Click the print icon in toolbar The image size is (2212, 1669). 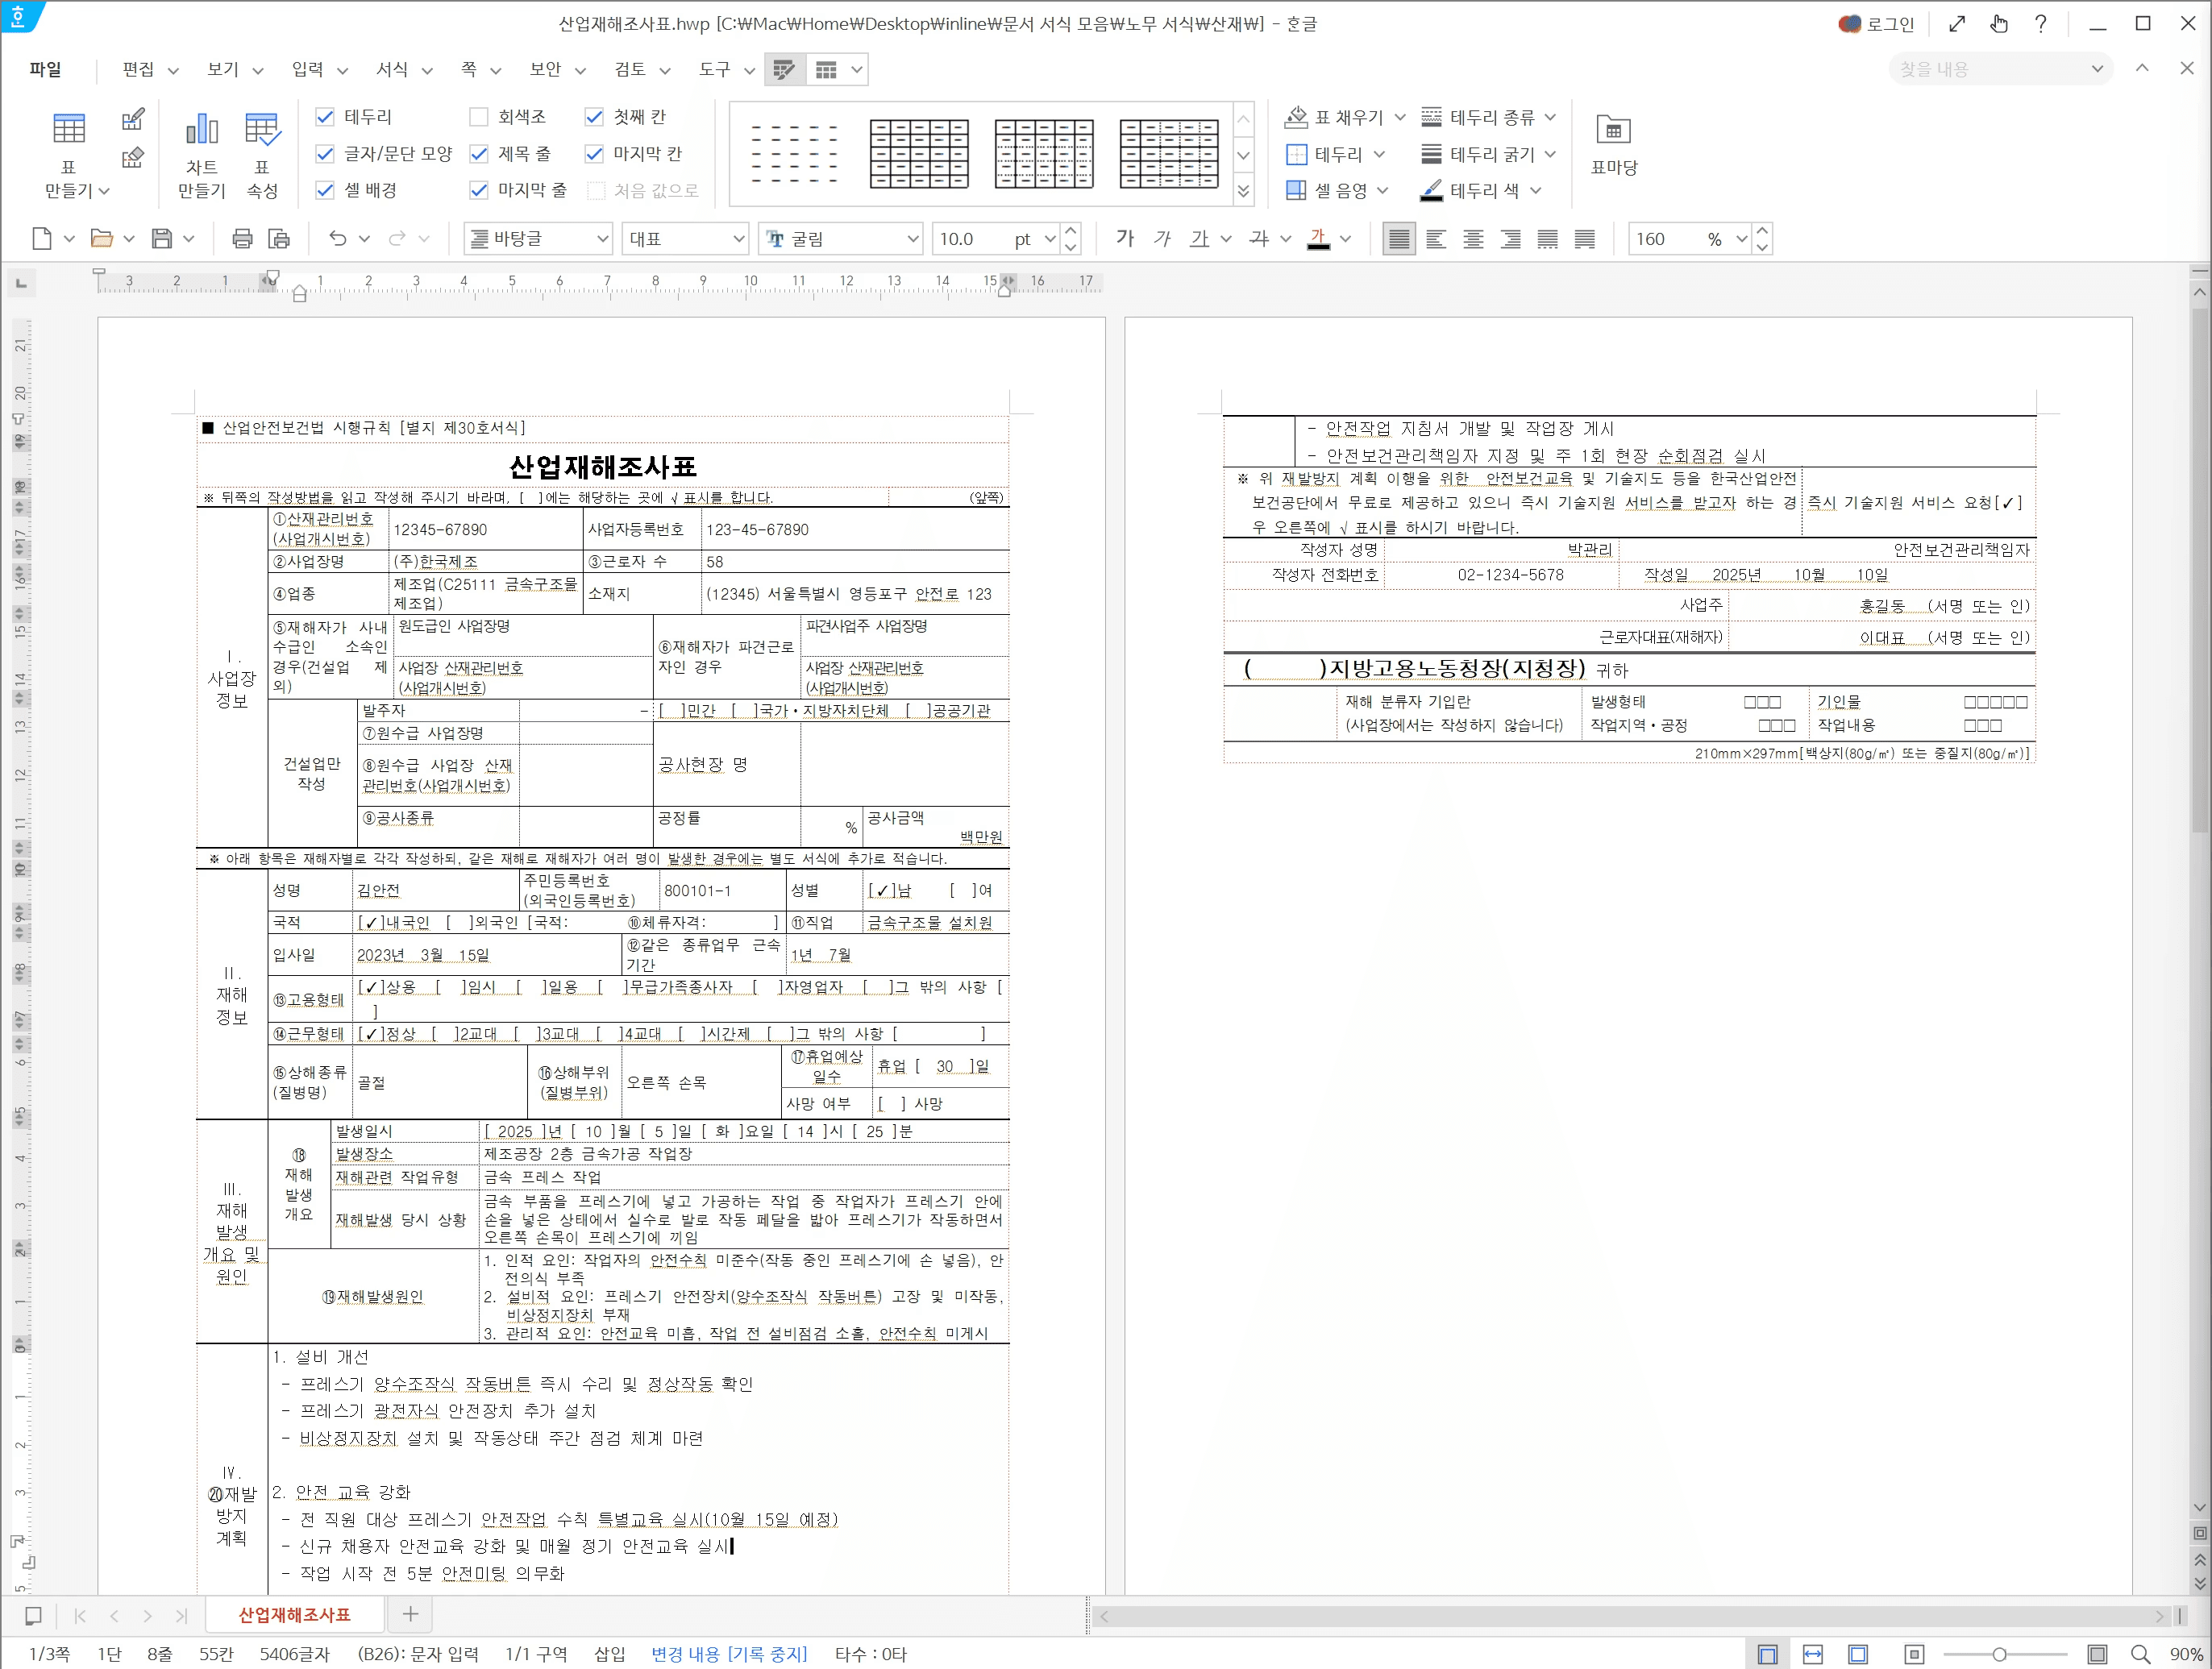click(242, 238)
